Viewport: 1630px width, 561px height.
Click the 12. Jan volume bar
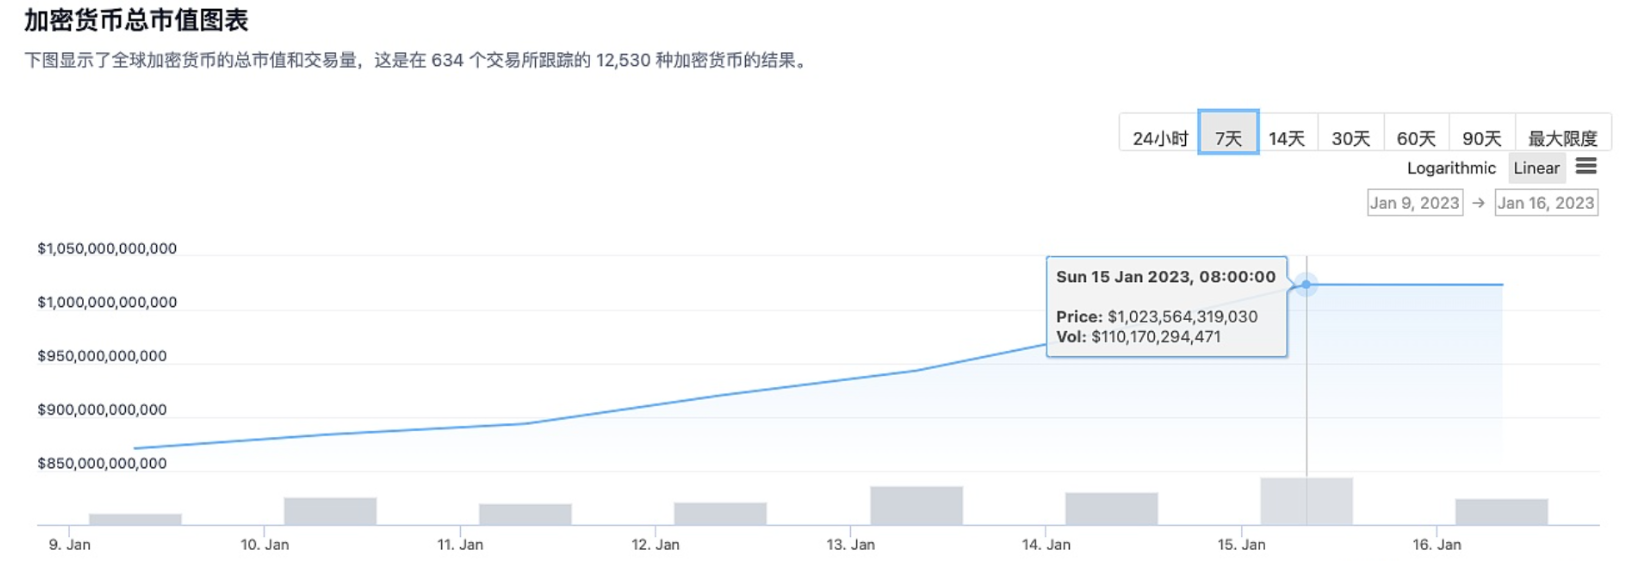tap(720, 514)
